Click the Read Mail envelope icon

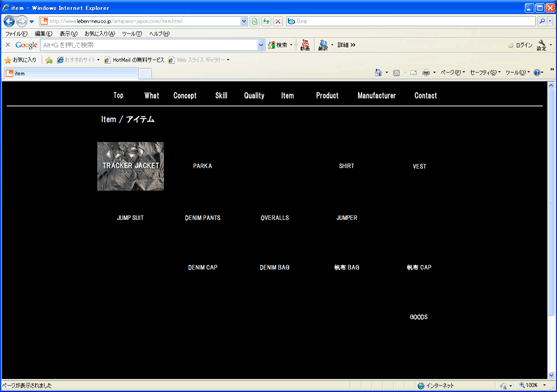tap(413, 73)
